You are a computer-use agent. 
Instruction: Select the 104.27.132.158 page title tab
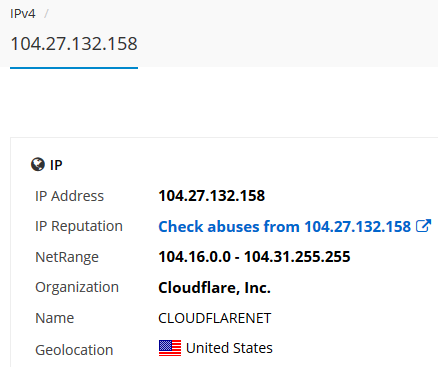click(x=74, y=44)
